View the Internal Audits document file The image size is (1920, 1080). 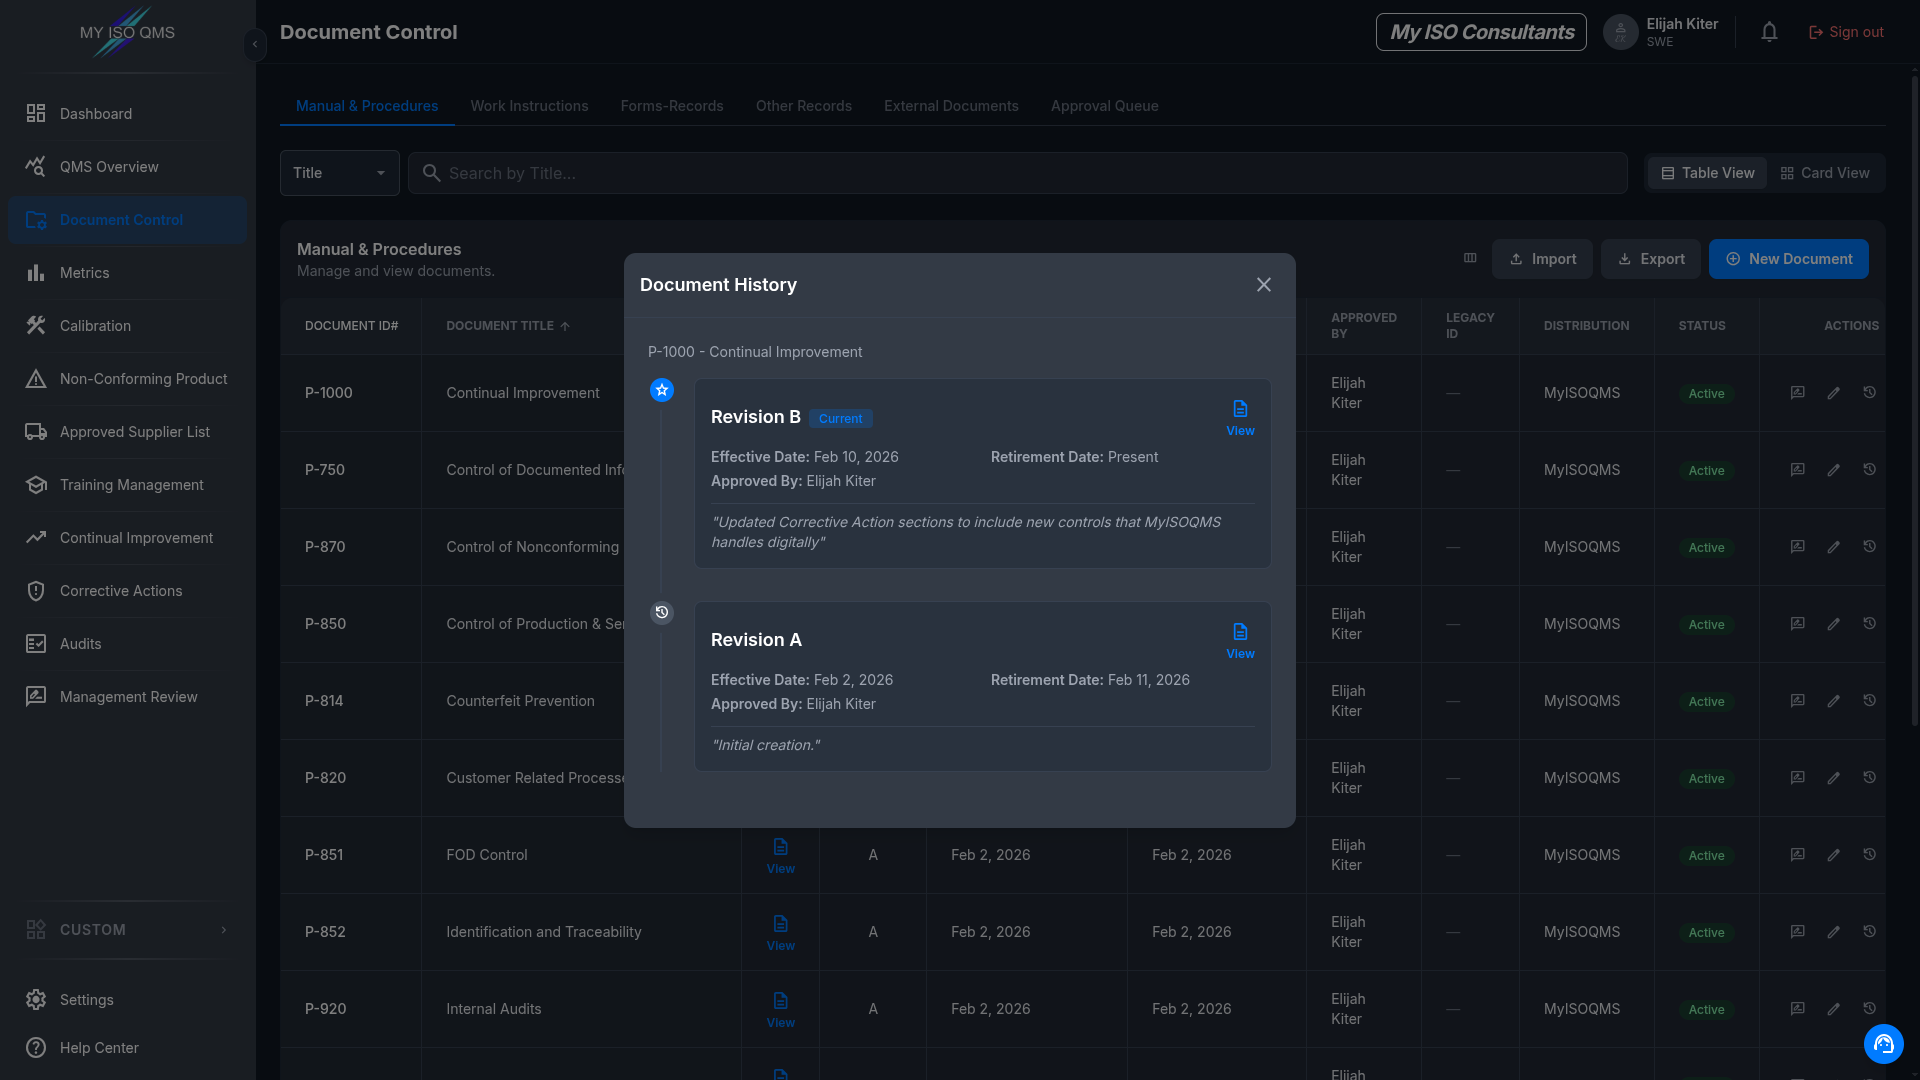[780, 1011]
